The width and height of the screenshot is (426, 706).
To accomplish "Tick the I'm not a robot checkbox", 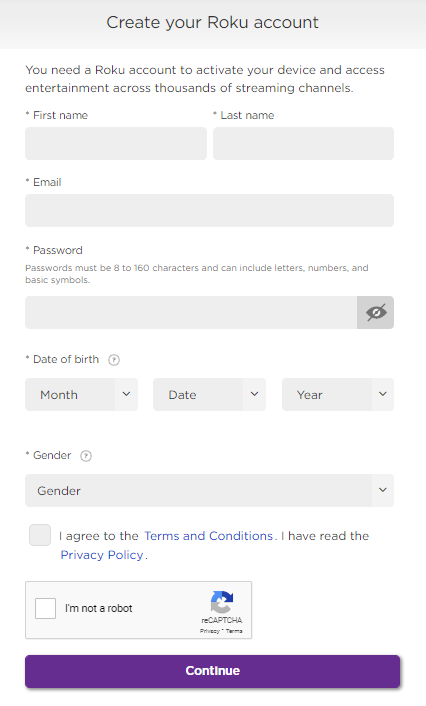I will tap(45, 608).
